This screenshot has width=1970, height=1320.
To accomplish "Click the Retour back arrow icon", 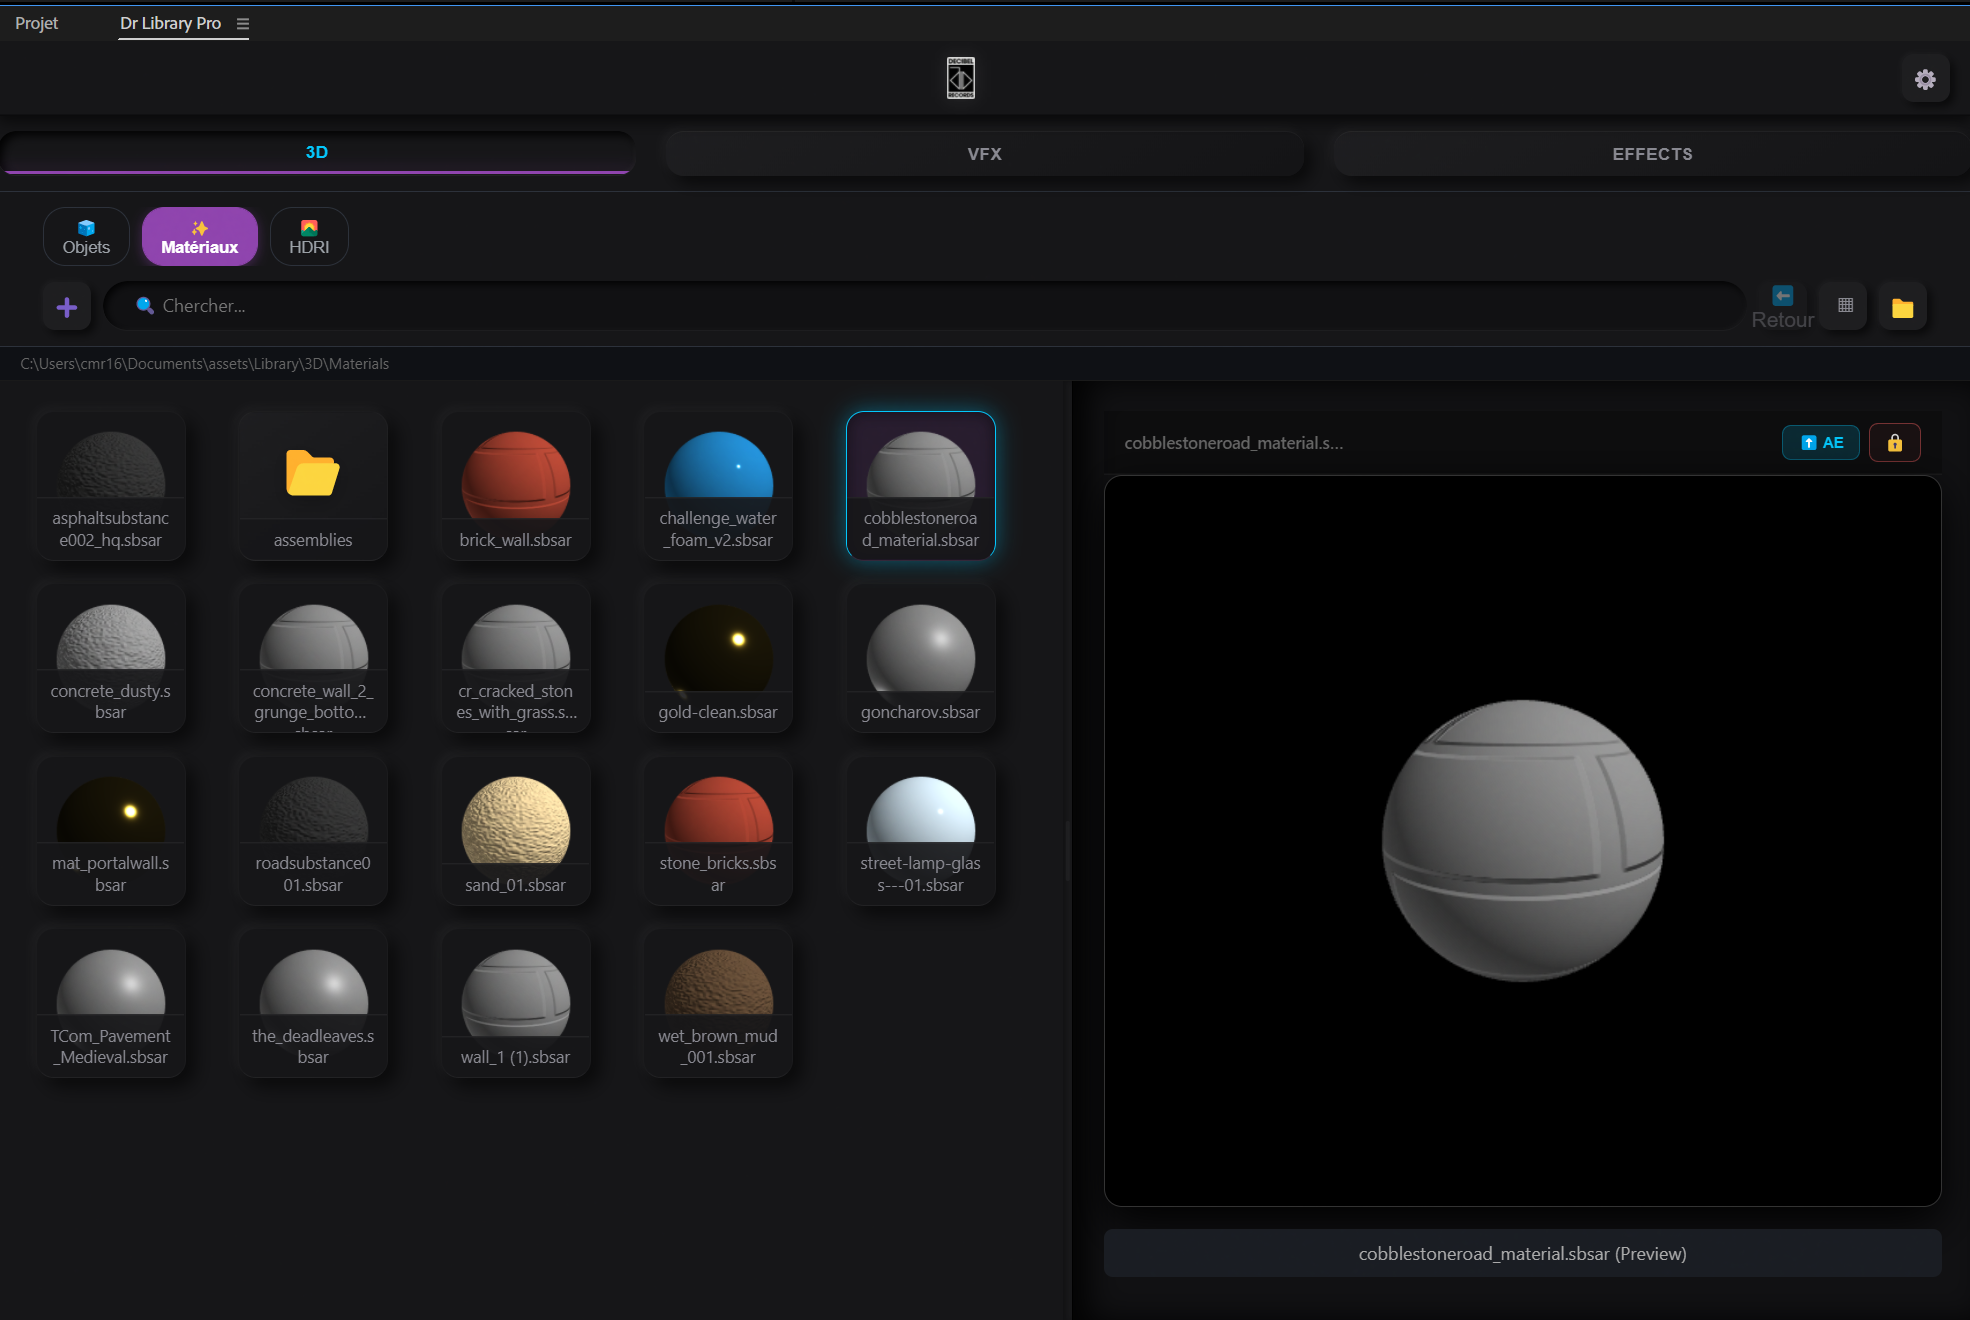I will click(x=1782, y=295).
